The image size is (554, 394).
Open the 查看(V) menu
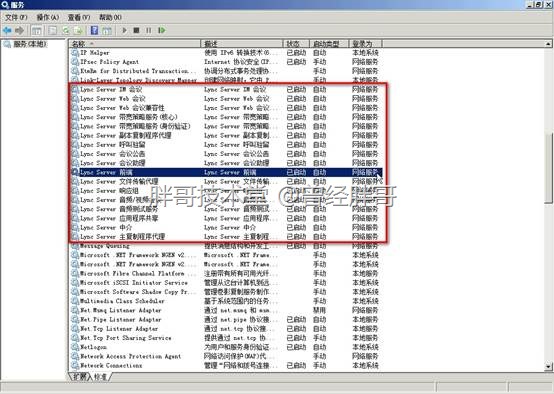click(79, 17)
